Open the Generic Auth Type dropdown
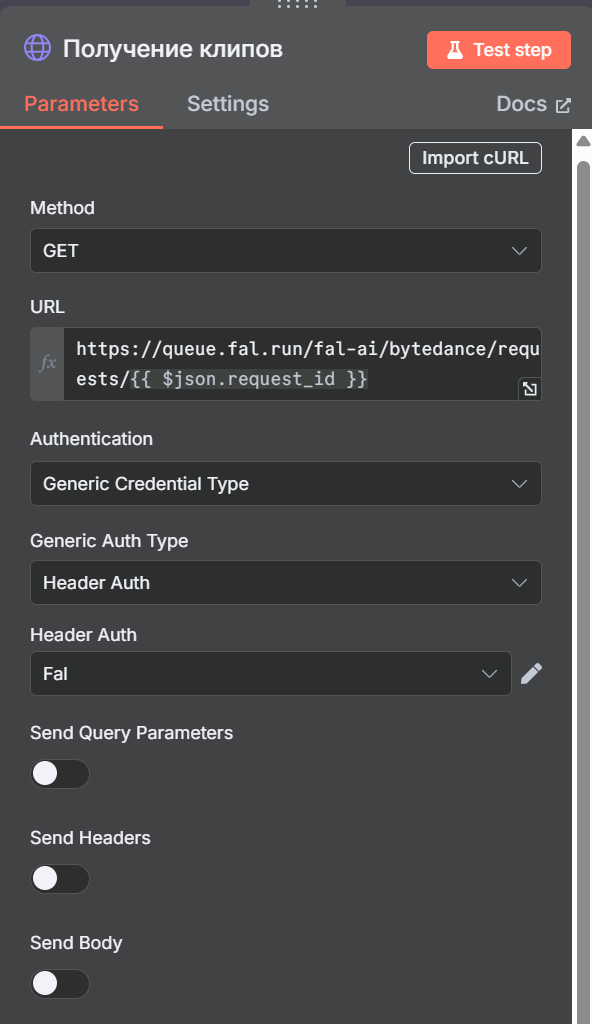 click(286, 583)
